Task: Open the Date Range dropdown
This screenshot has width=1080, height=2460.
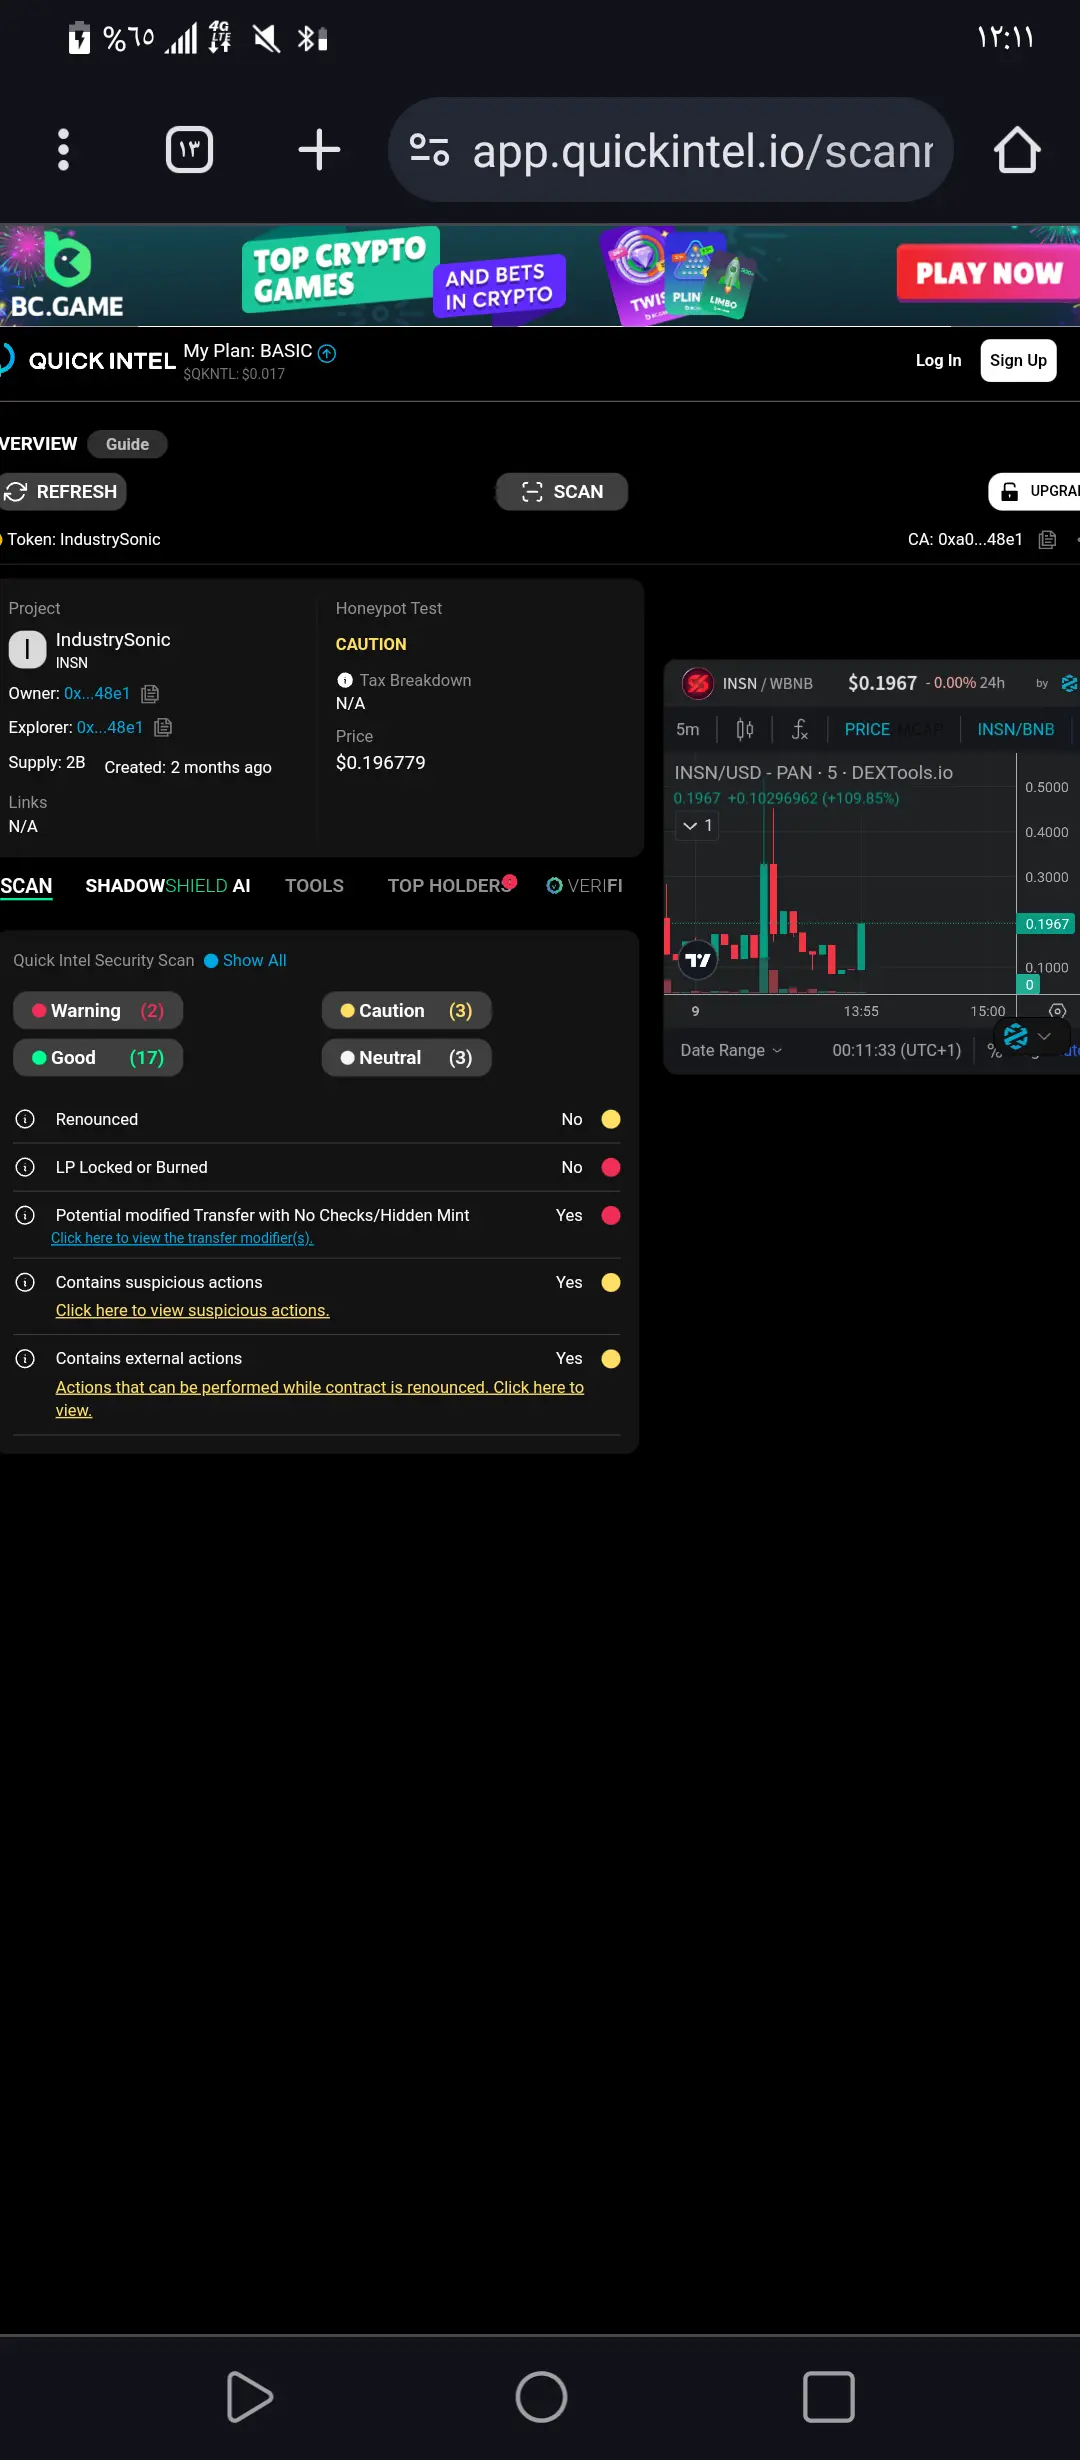Action: (x=731, y=1050)
